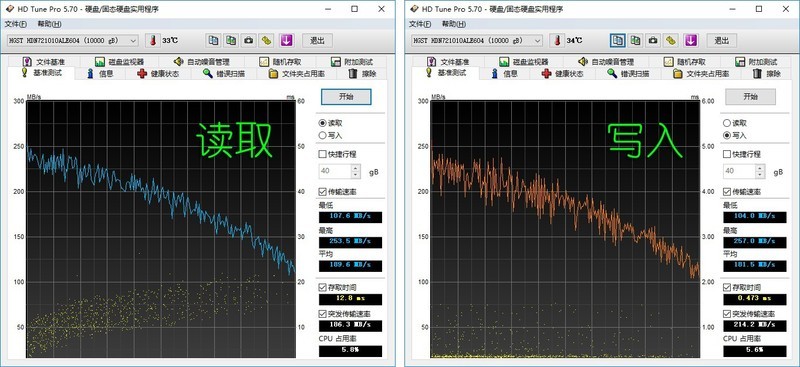Open 帮助(H) menu in write-test window
The height and width of the screenshot is (367, 800).
pos(454,24)
